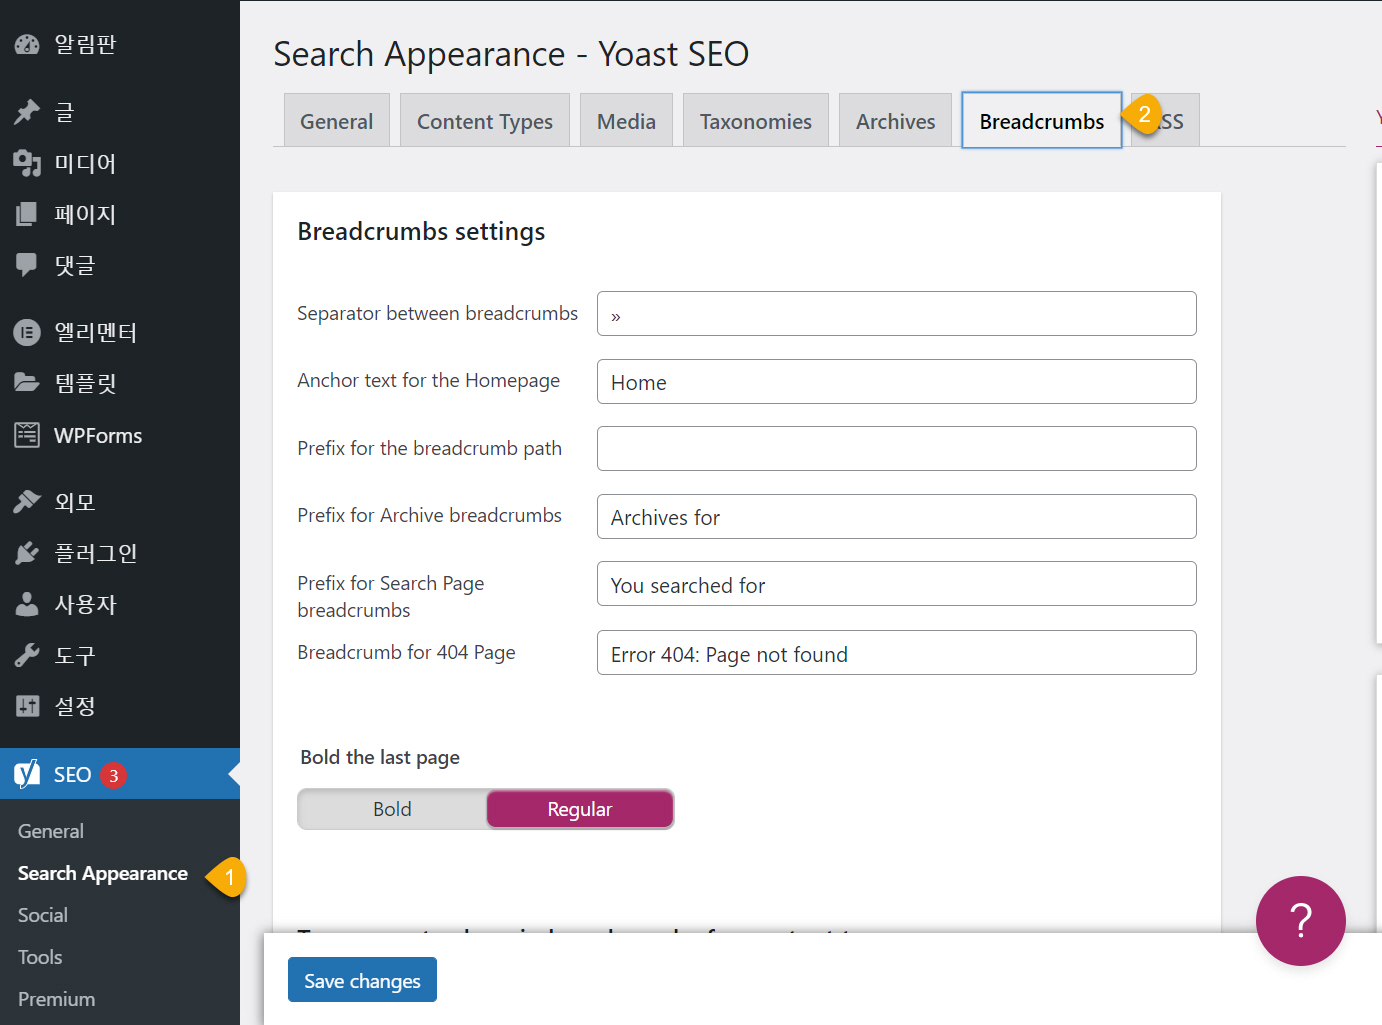The width and height of the screenshot is (1382, 1025).
Task: Focus the Anchor text for Homepage field
Action: click(897, 381)
